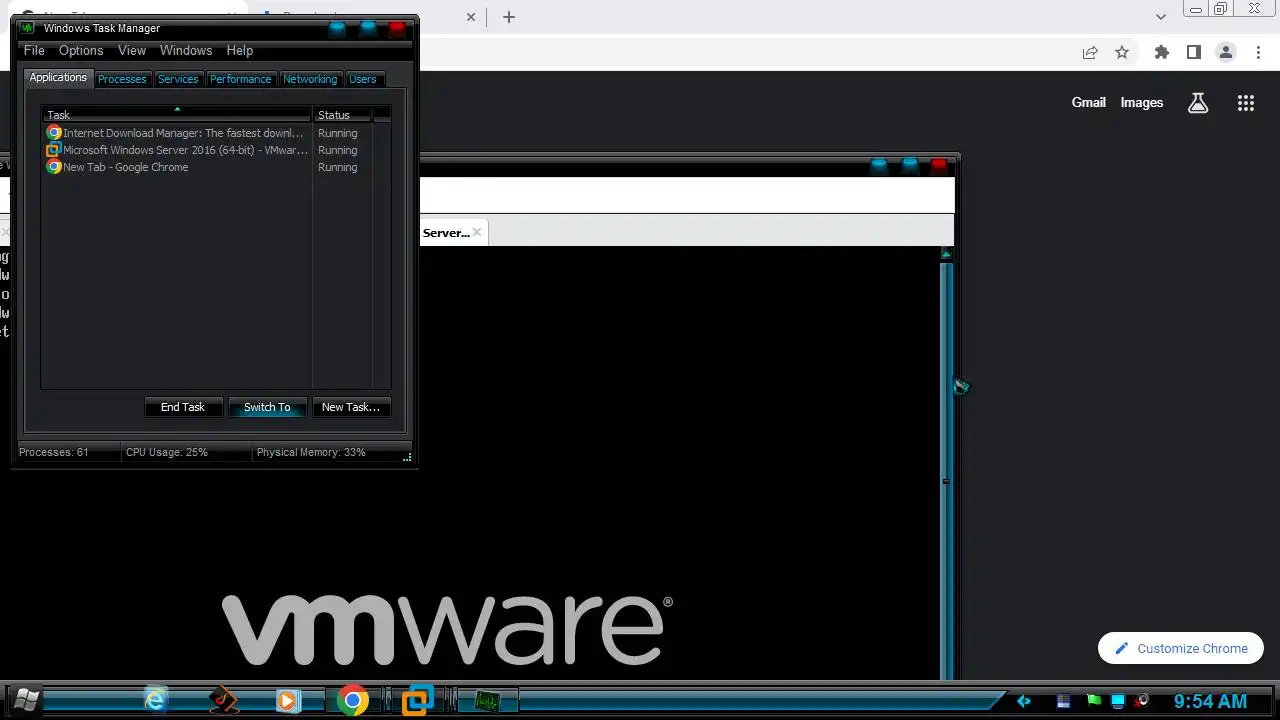Minimize the Task Manager window
Screen dimensions: 1280x720
point(338,28)
